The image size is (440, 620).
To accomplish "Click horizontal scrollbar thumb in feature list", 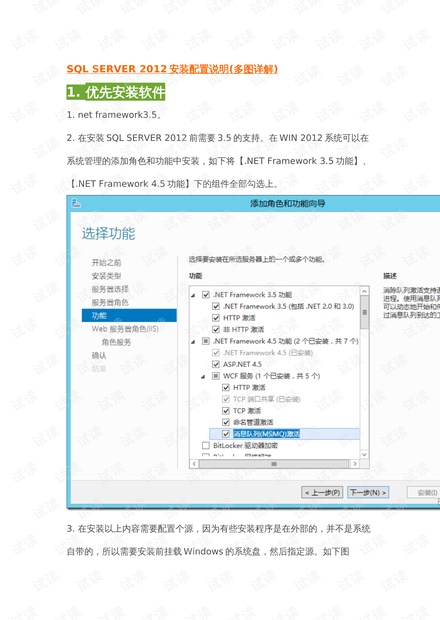I will [x=274, y=463].
